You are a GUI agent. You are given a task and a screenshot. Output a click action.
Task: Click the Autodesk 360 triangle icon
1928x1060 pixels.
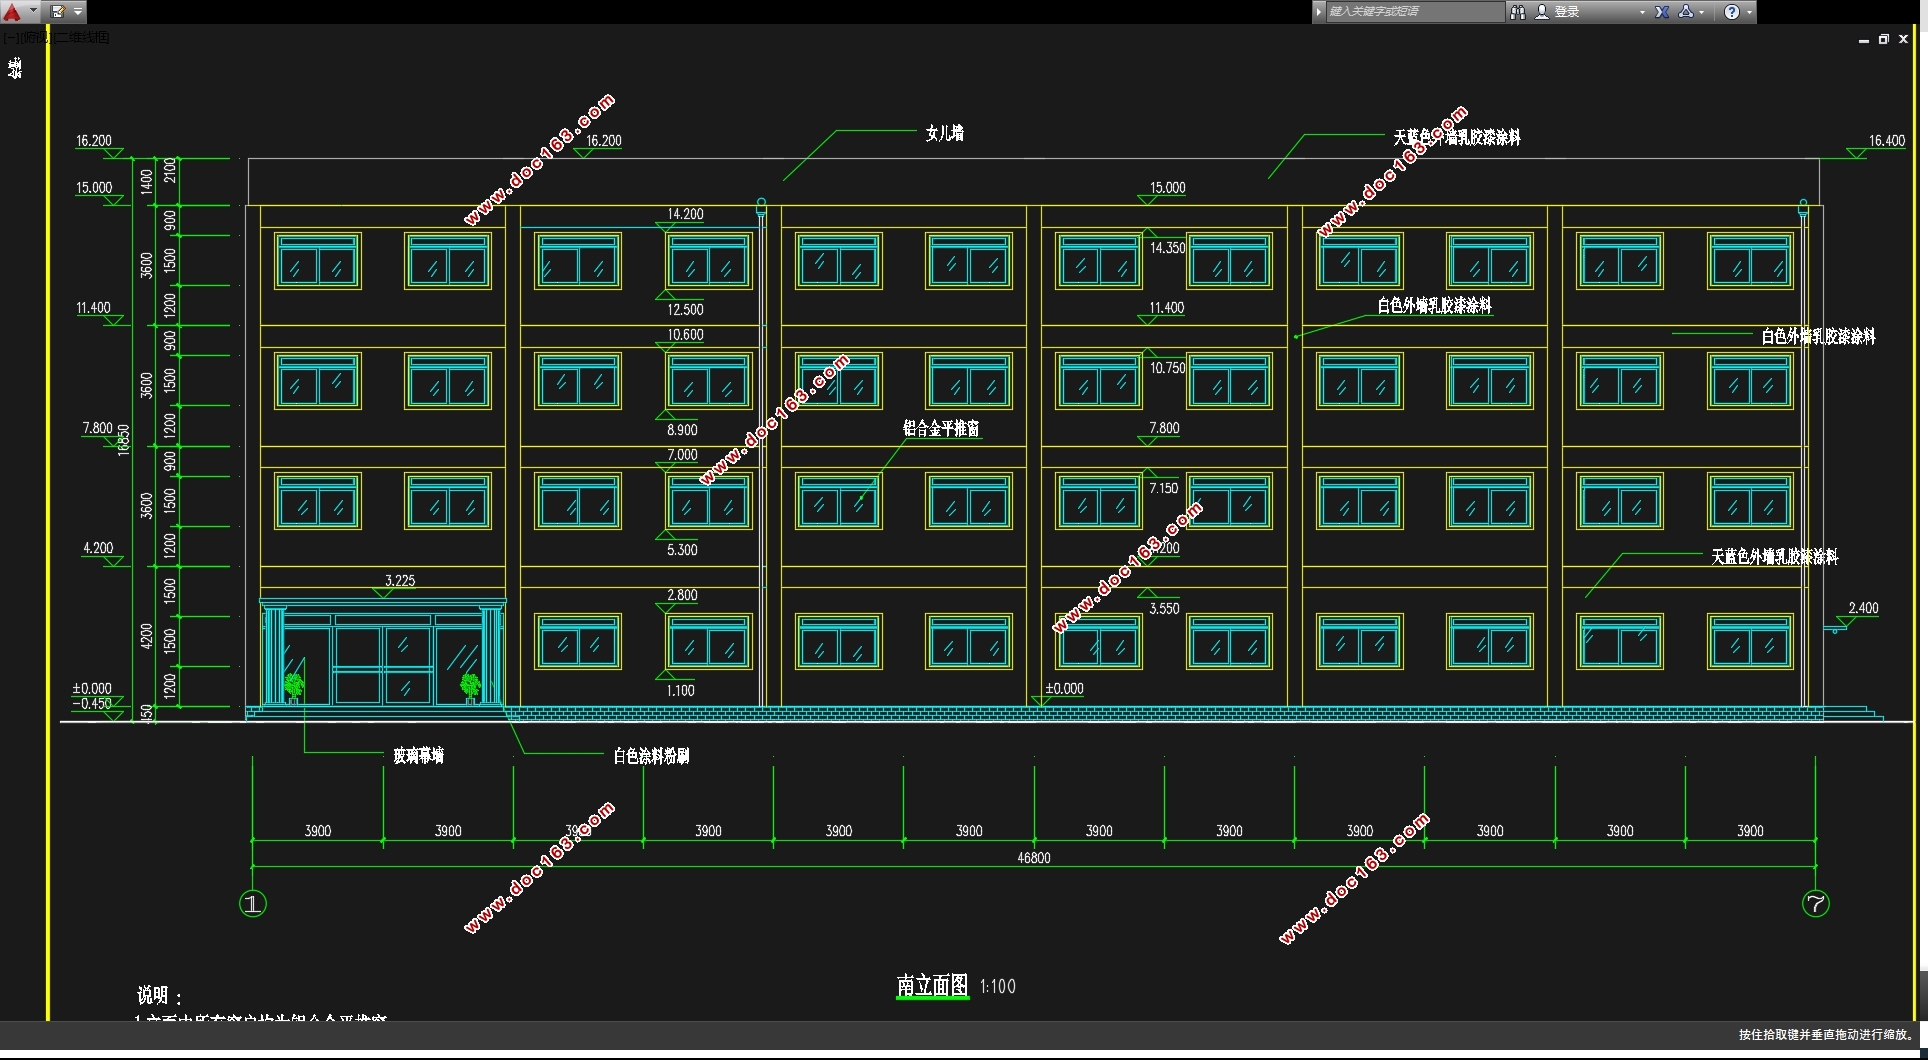click(x=1685, y=12)
